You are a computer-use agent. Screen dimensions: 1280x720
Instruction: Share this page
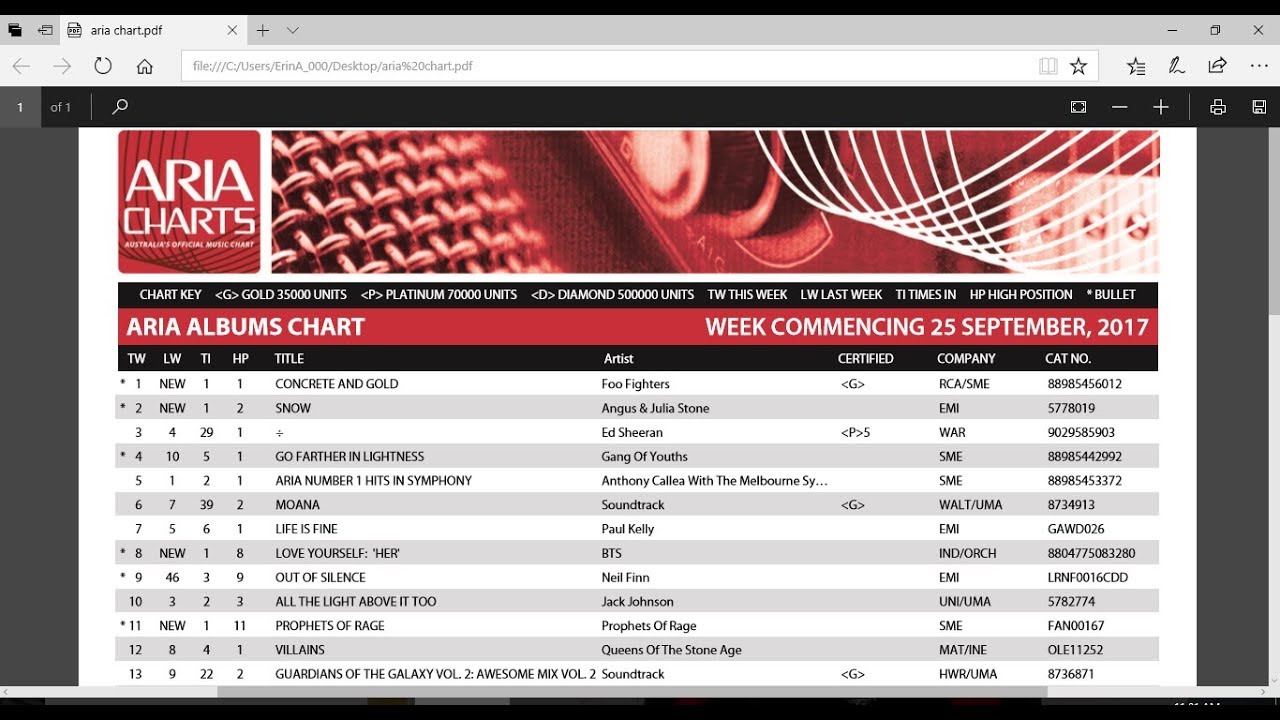pos(1217,66)
